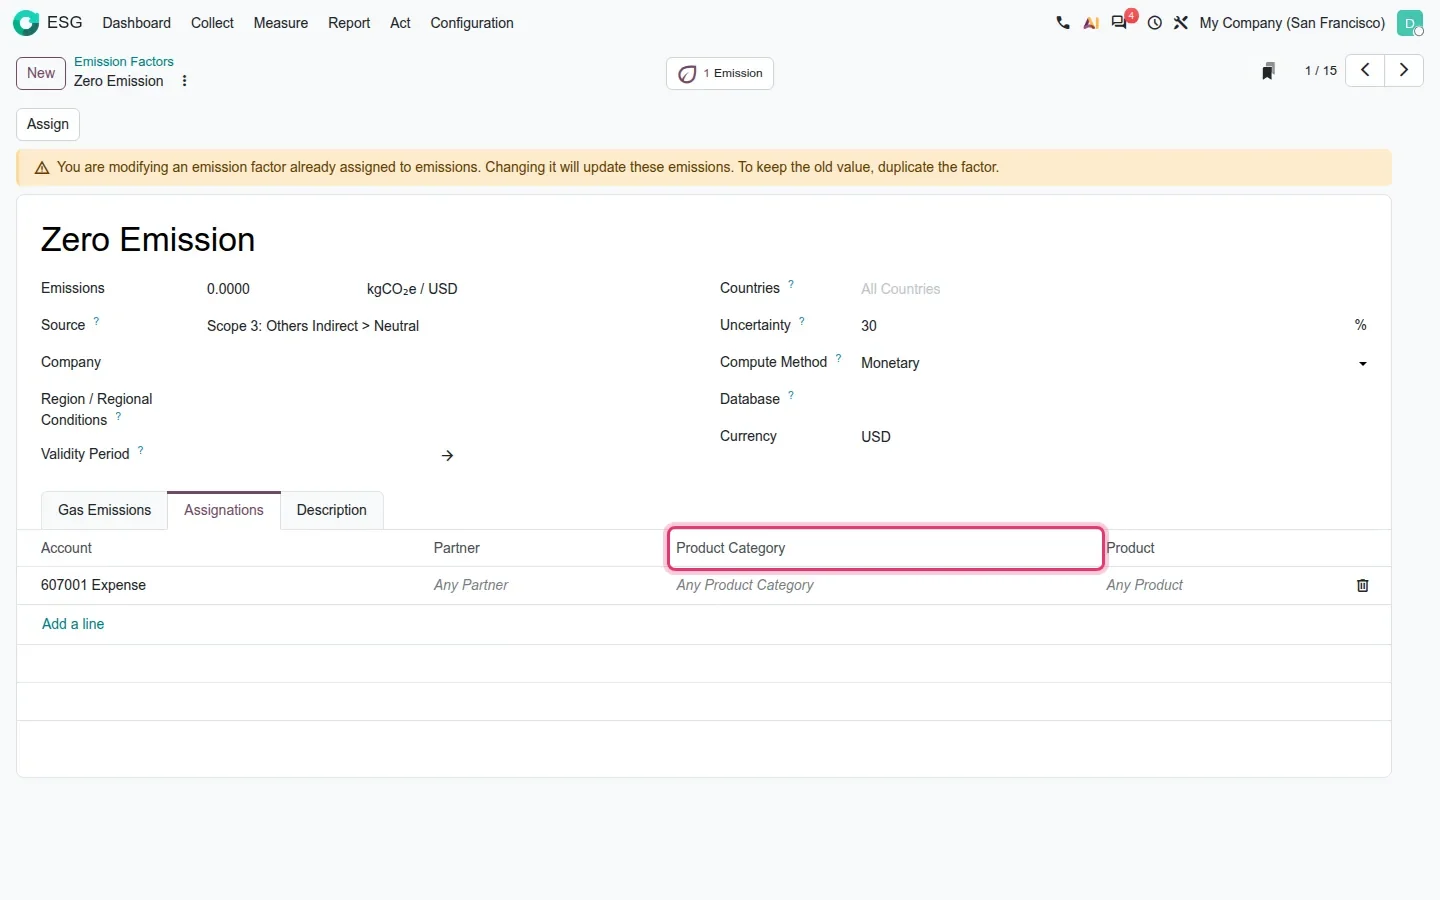
Task: Show help tooltip for Validity Period
Action: 141,450
